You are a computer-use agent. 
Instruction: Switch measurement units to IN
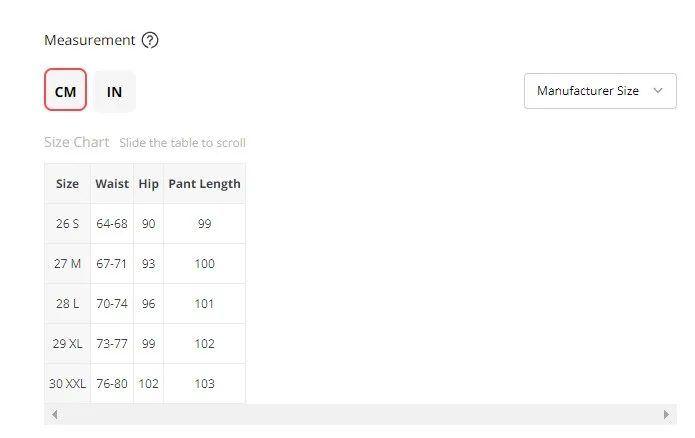(x=115, y=91)
